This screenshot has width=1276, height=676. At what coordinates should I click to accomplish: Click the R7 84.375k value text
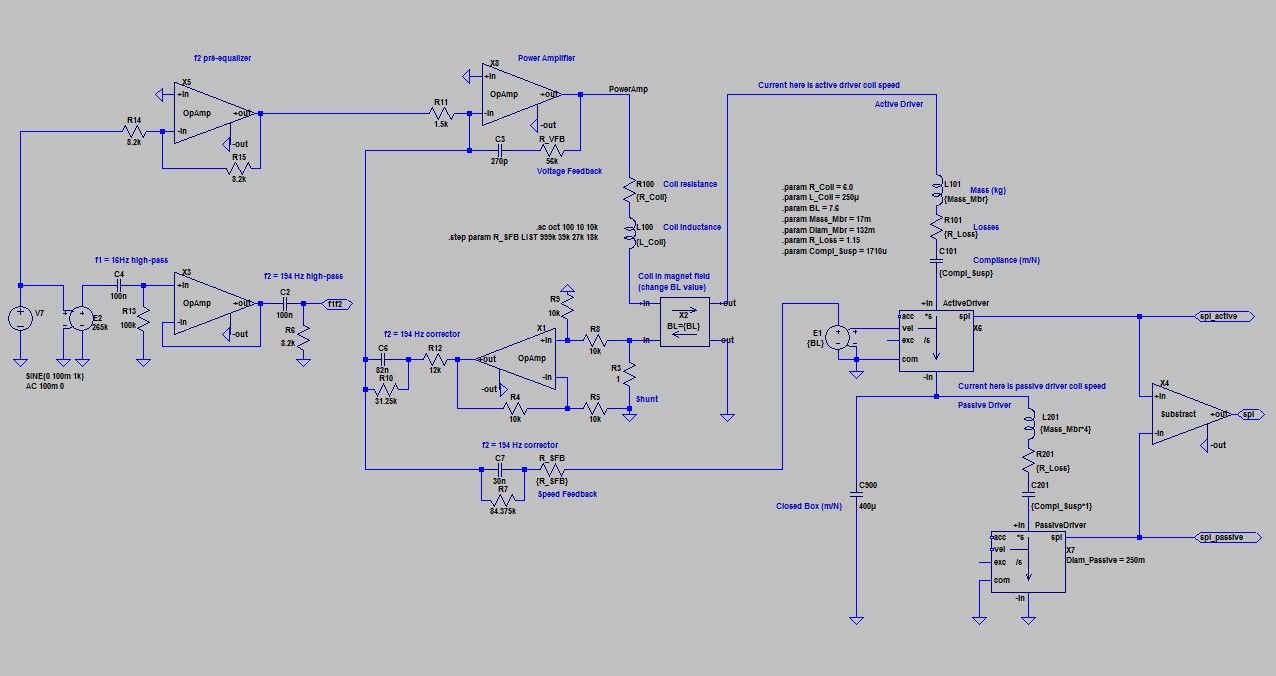[x=504, y=512]
